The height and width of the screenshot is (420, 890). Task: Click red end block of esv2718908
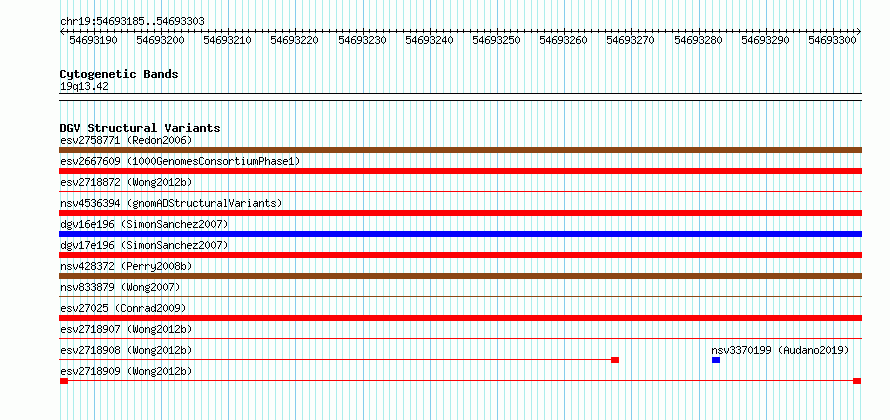click(x=615, y=360)
